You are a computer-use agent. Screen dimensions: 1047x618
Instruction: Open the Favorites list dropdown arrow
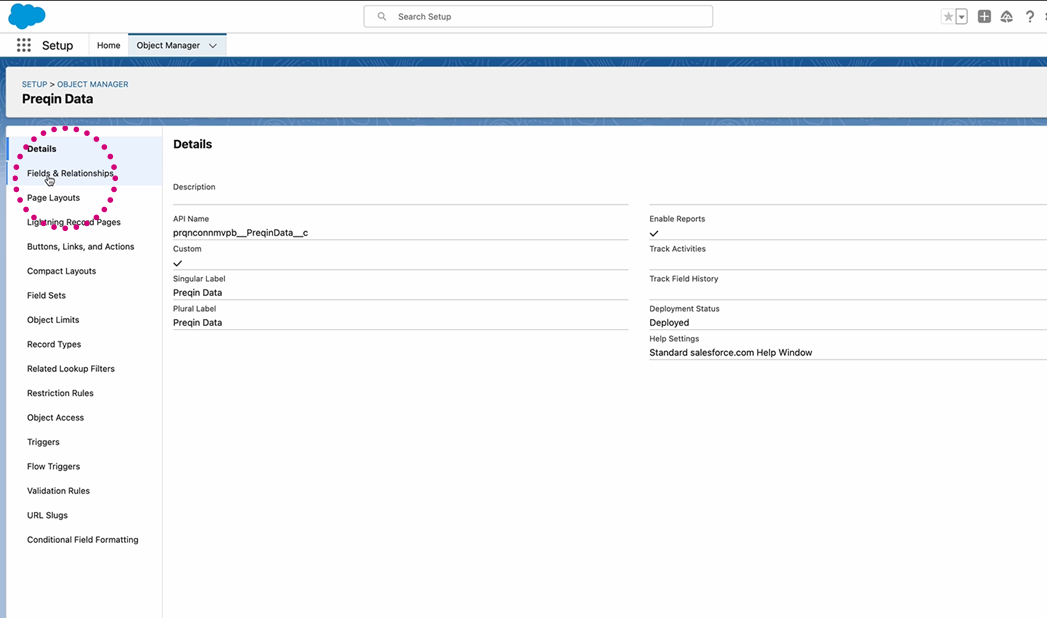962,17
